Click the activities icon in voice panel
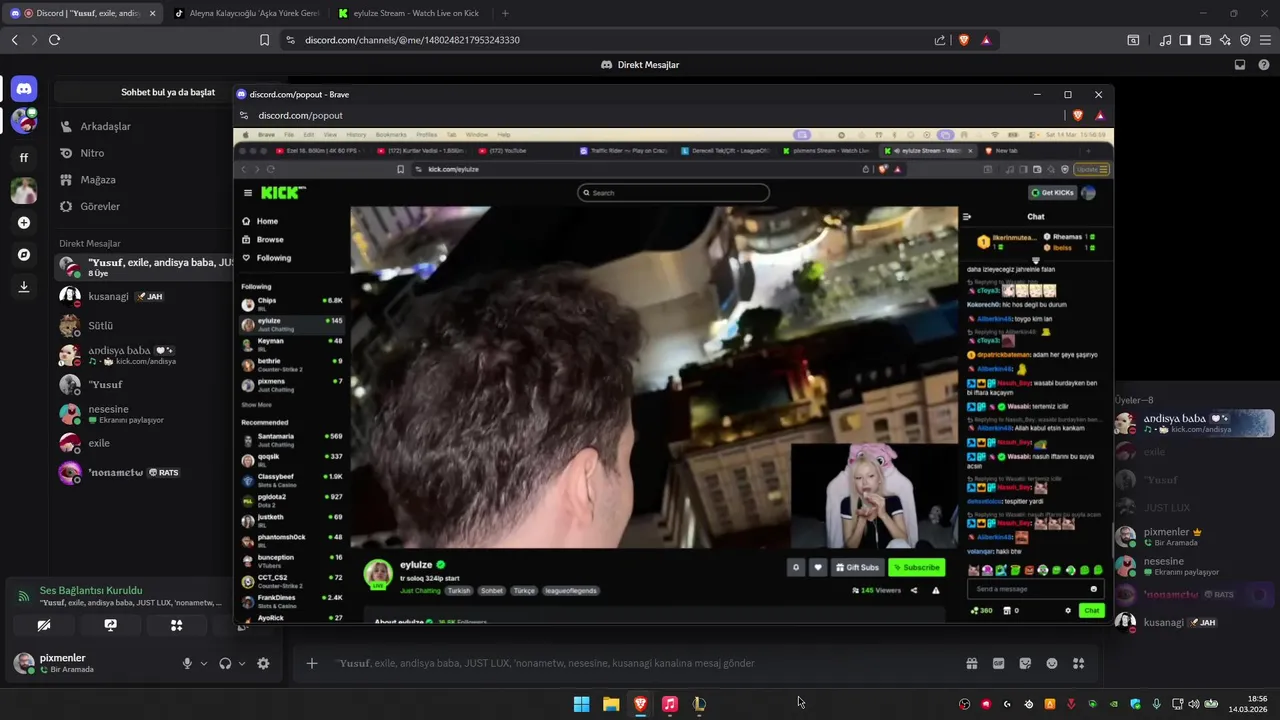This screenshot has width=1280, height=720. pos(176,625)
